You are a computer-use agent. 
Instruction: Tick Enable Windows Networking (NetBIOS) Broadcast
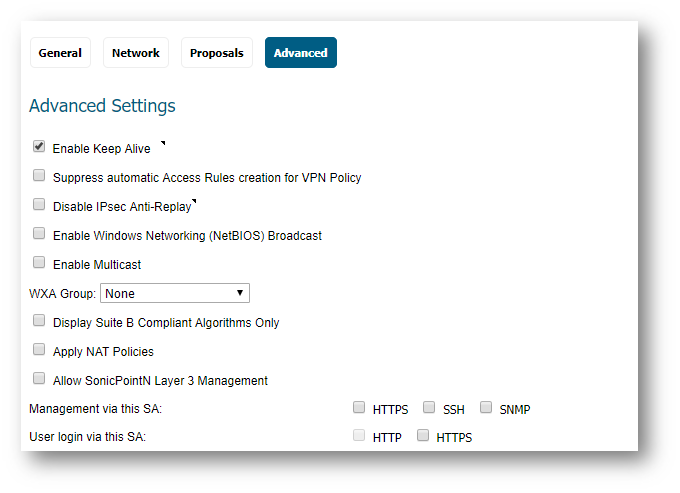39,233
